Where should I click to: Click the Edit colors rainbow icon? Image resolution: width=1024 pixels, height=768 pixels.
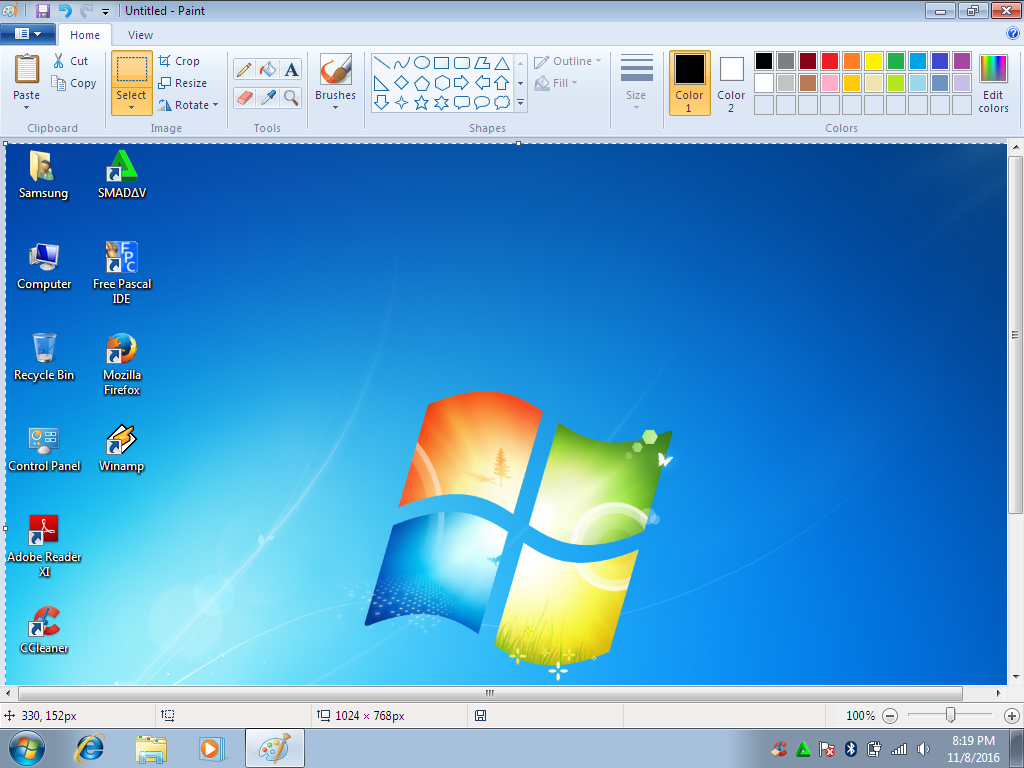tap(993, 68)
